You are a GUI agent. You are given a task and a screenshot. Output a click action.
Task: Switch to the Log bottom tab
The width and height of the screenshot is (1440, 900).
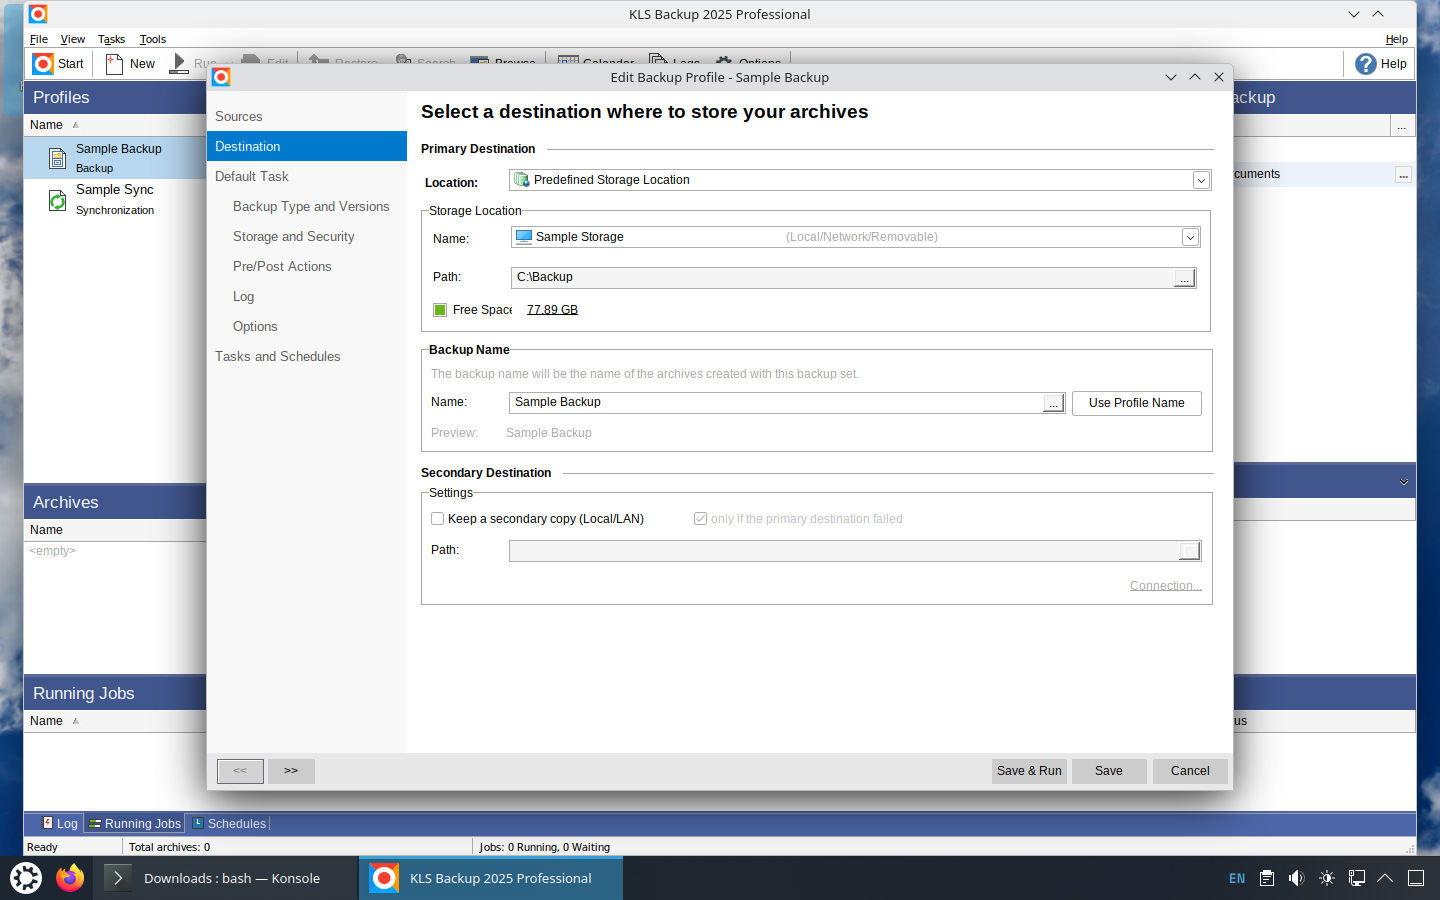tap(60, 824)
